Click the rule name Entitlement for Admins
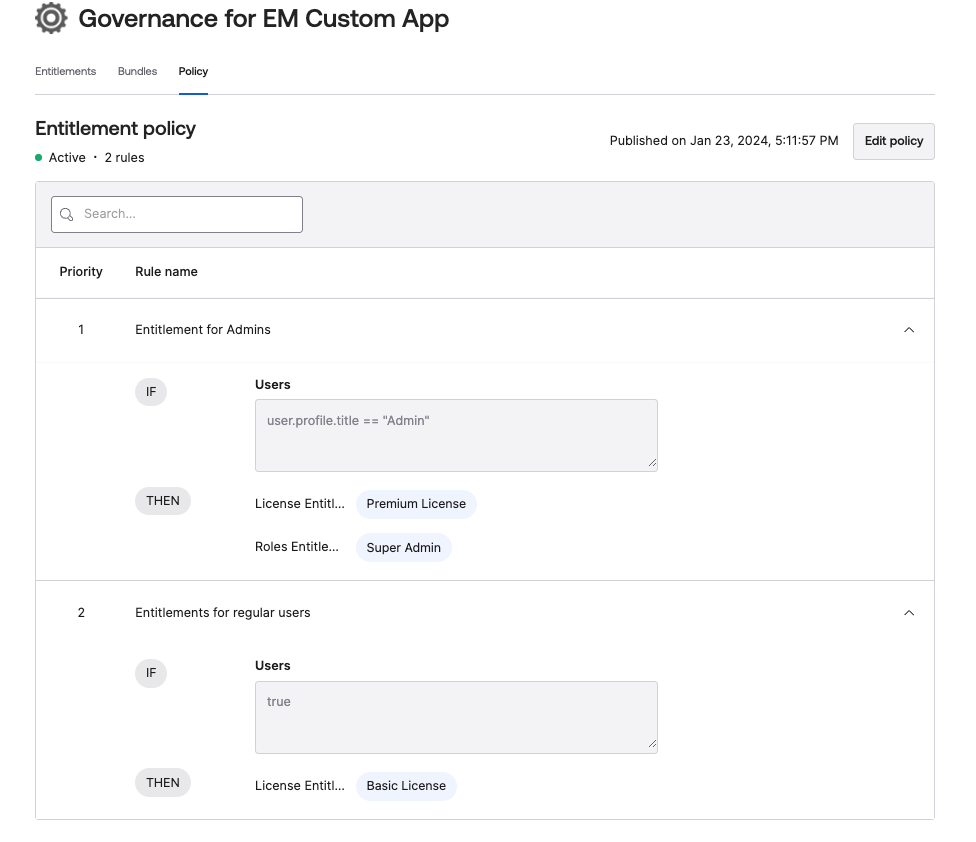The width and height of the screenshot is (976, 842). pyautogui.click(x=203, y=329)
